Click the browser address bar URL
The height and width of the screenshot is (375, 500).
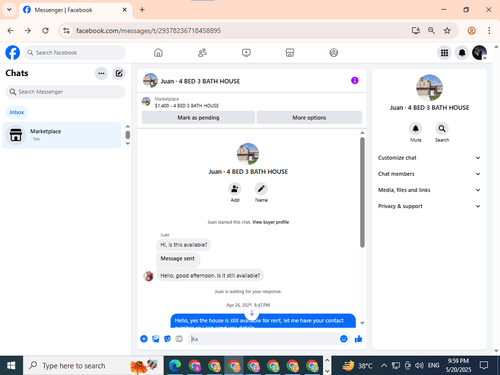[148, 31]
